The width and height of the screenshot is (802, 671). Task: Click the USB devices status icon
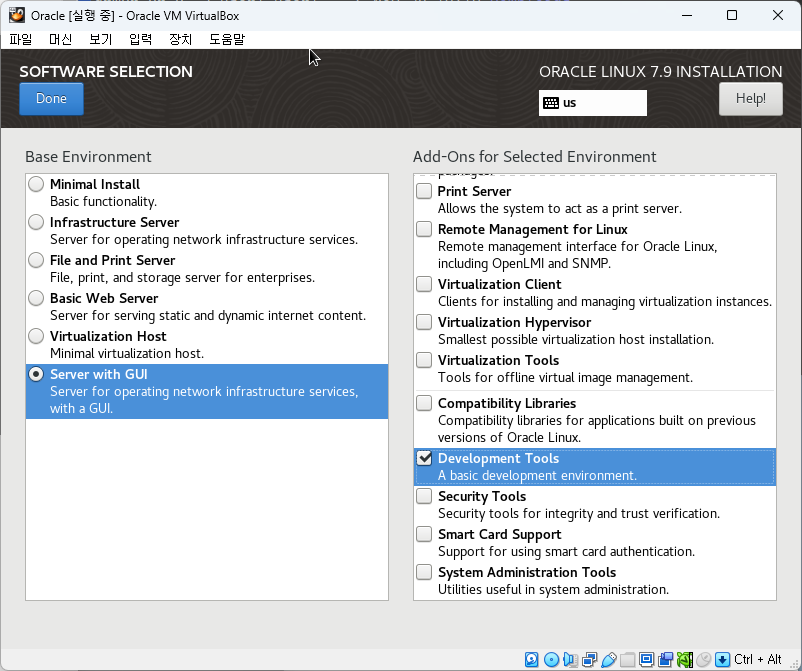(x=608, y=659)
